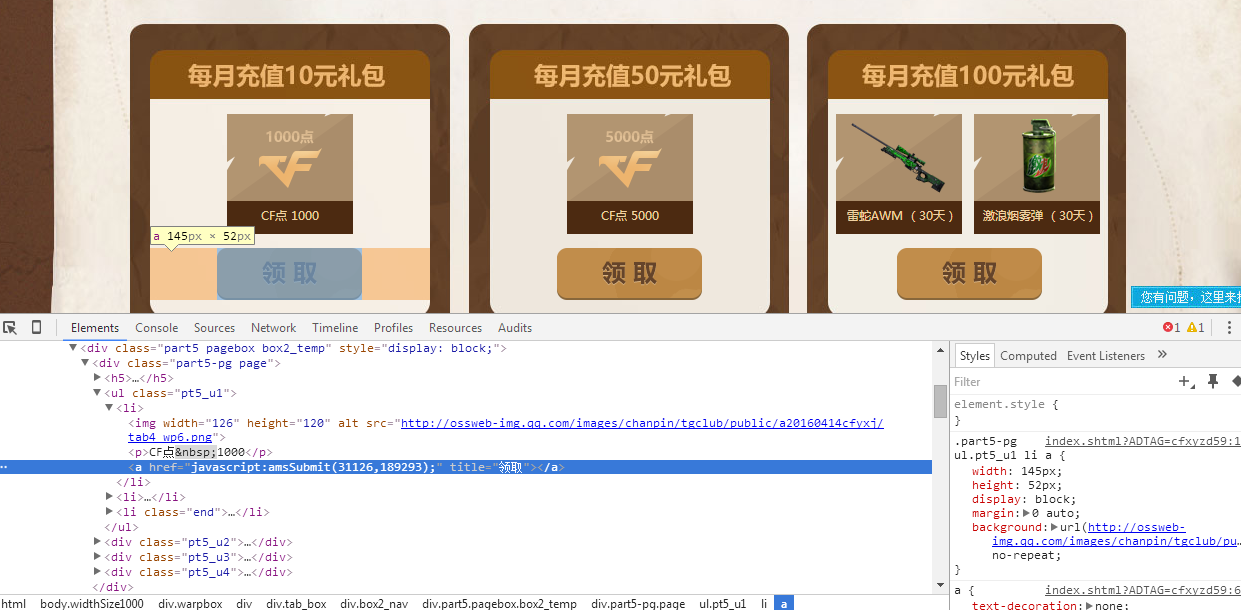Select the highlighted a breadcrumb item
This screenshot has width=1241, height=610.
pyautogui.click(x=785, y=603)
